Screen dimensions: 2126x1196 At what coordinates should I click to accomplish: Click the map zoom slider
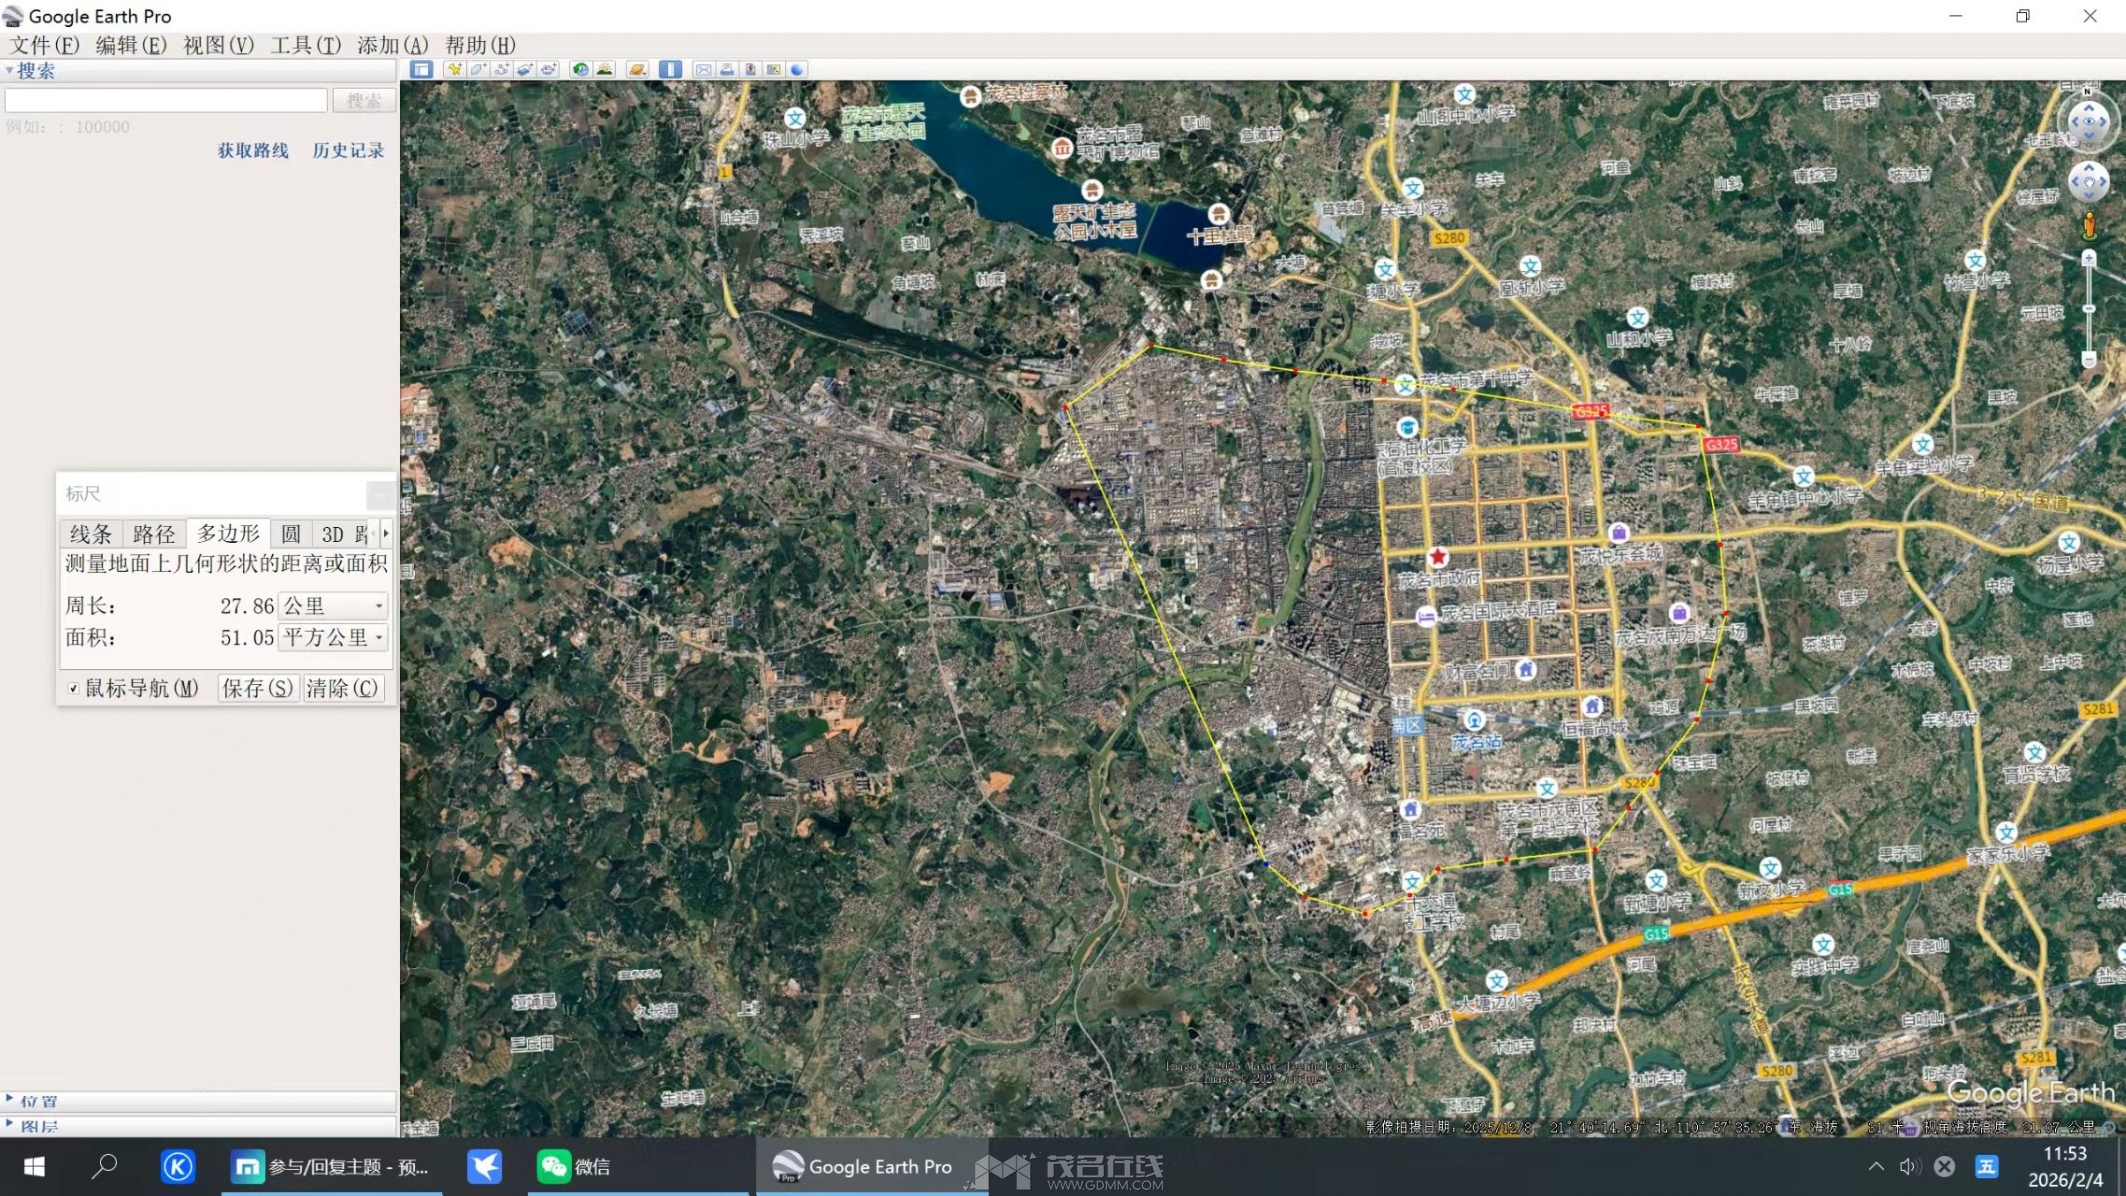pos(2088,308)
